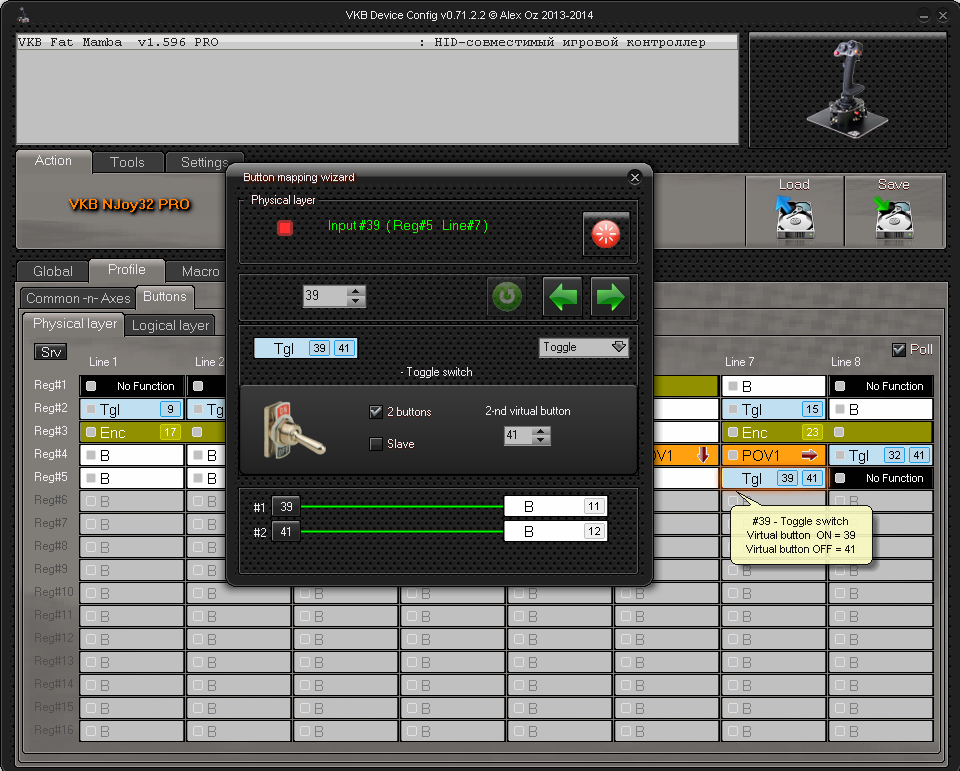
Task: Click the Tgl 39 41 button in wizard
Action: click(306, 348)
